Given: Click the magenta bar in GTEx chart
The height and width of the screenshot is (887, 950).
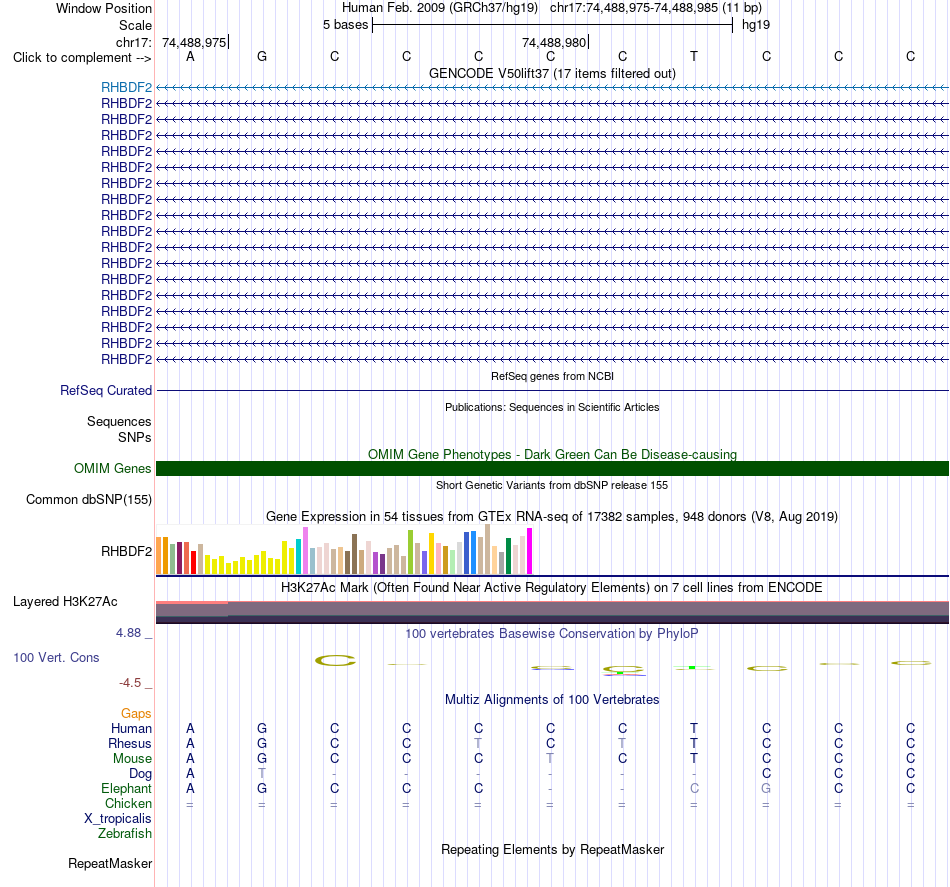Looking at the screenshot, I should [x=529, y=551].
